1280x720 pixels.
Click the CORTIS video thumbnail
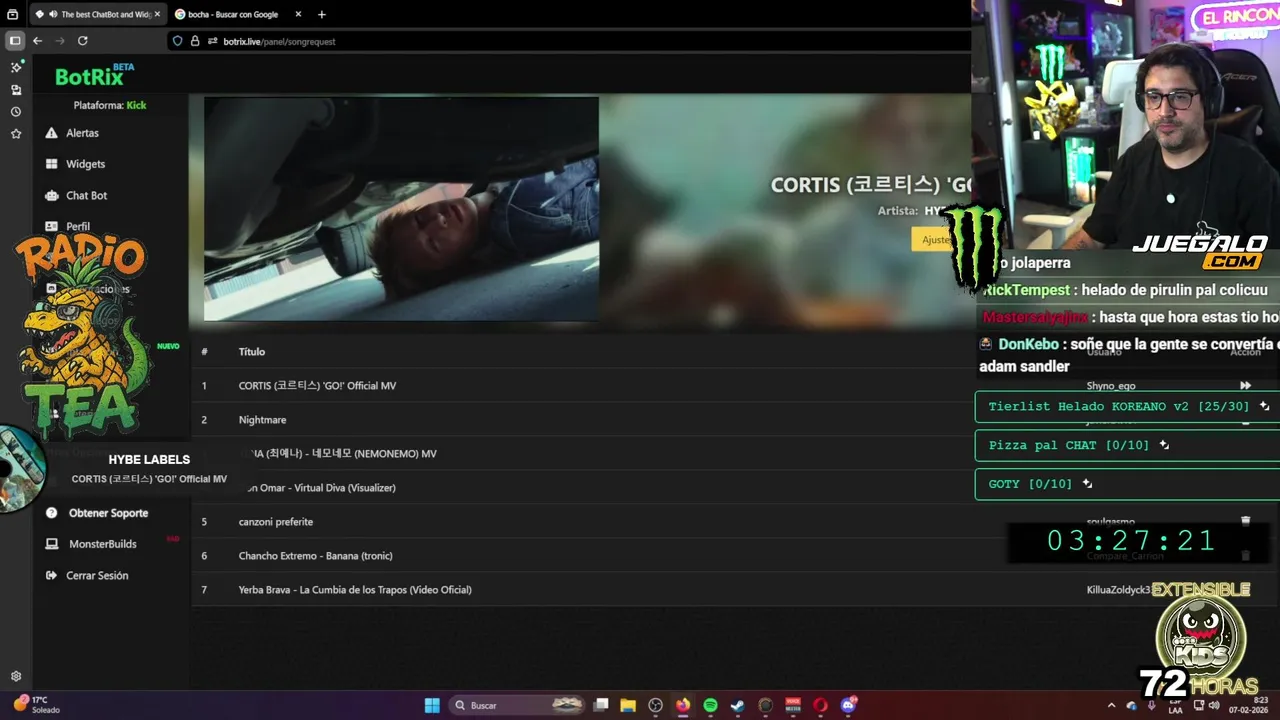click(401, 208)
